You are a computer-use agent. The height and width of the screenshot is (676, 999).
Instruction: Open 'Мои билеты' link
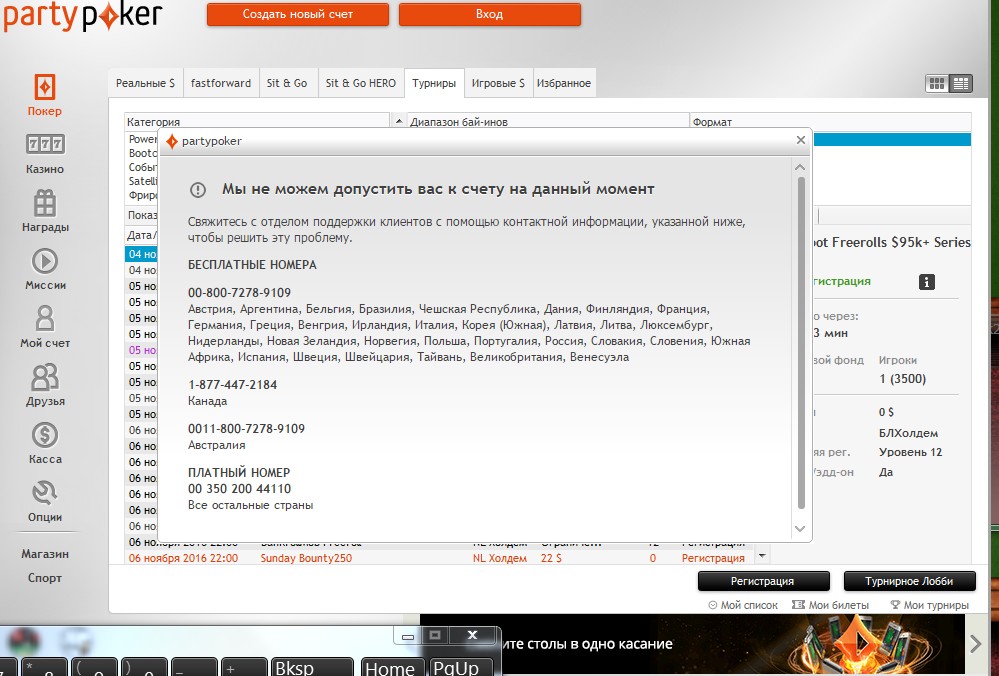coord(830,605)
